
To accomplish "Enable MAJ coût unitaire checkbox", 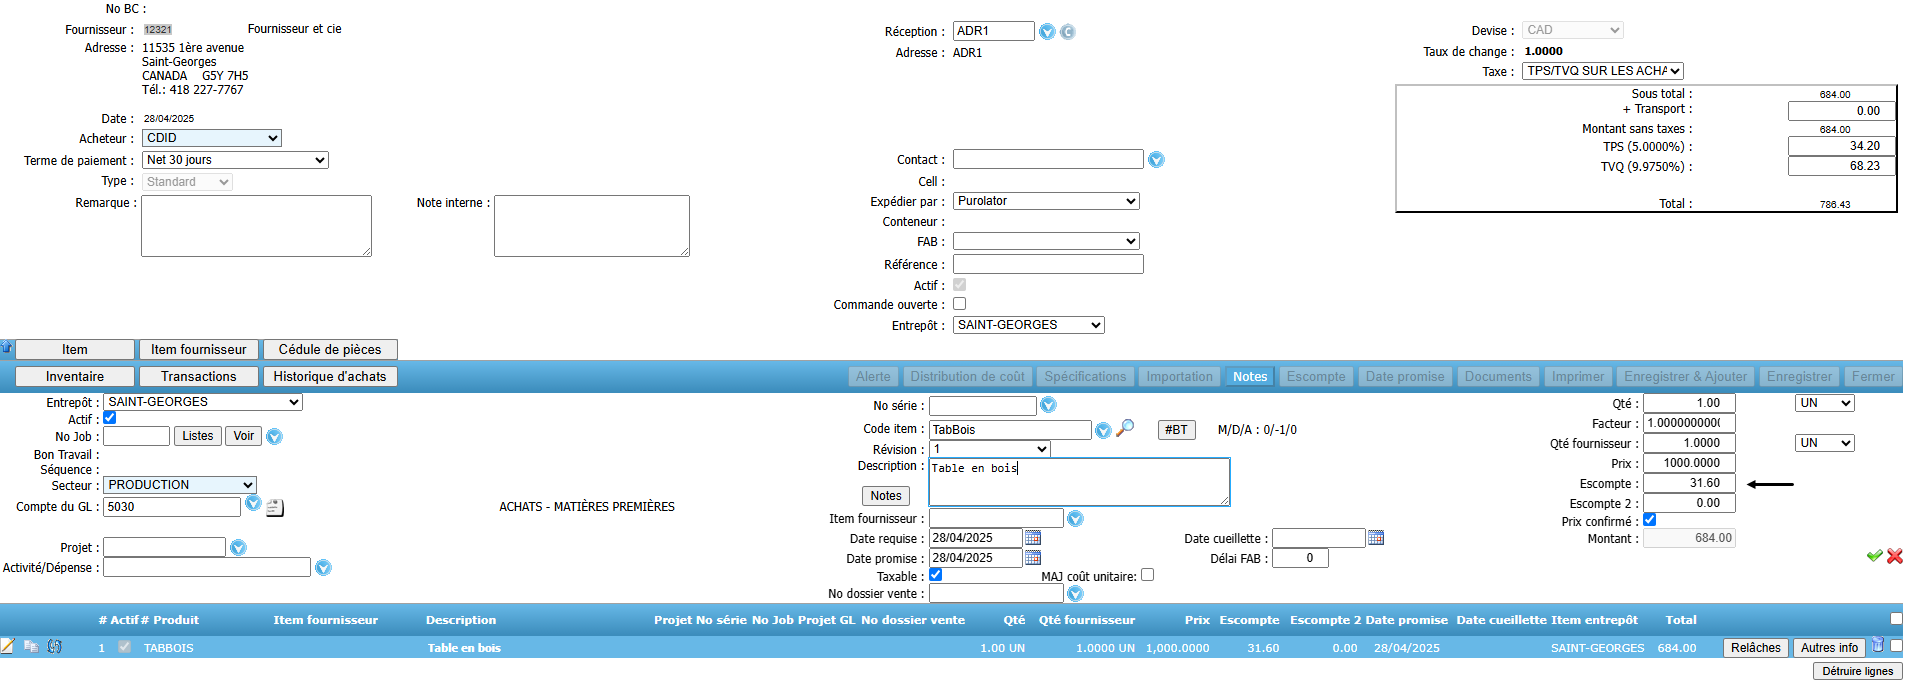I will pos(1147,575).
